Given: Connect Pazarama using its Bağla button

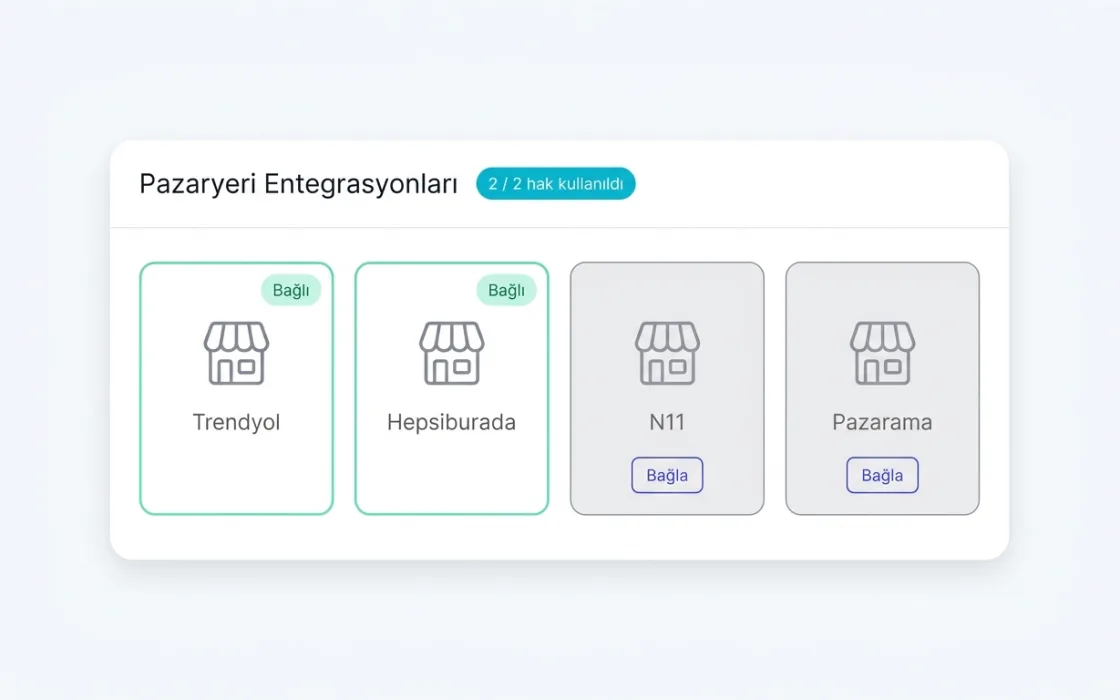Looking at the screenshot, I should 882,475.
